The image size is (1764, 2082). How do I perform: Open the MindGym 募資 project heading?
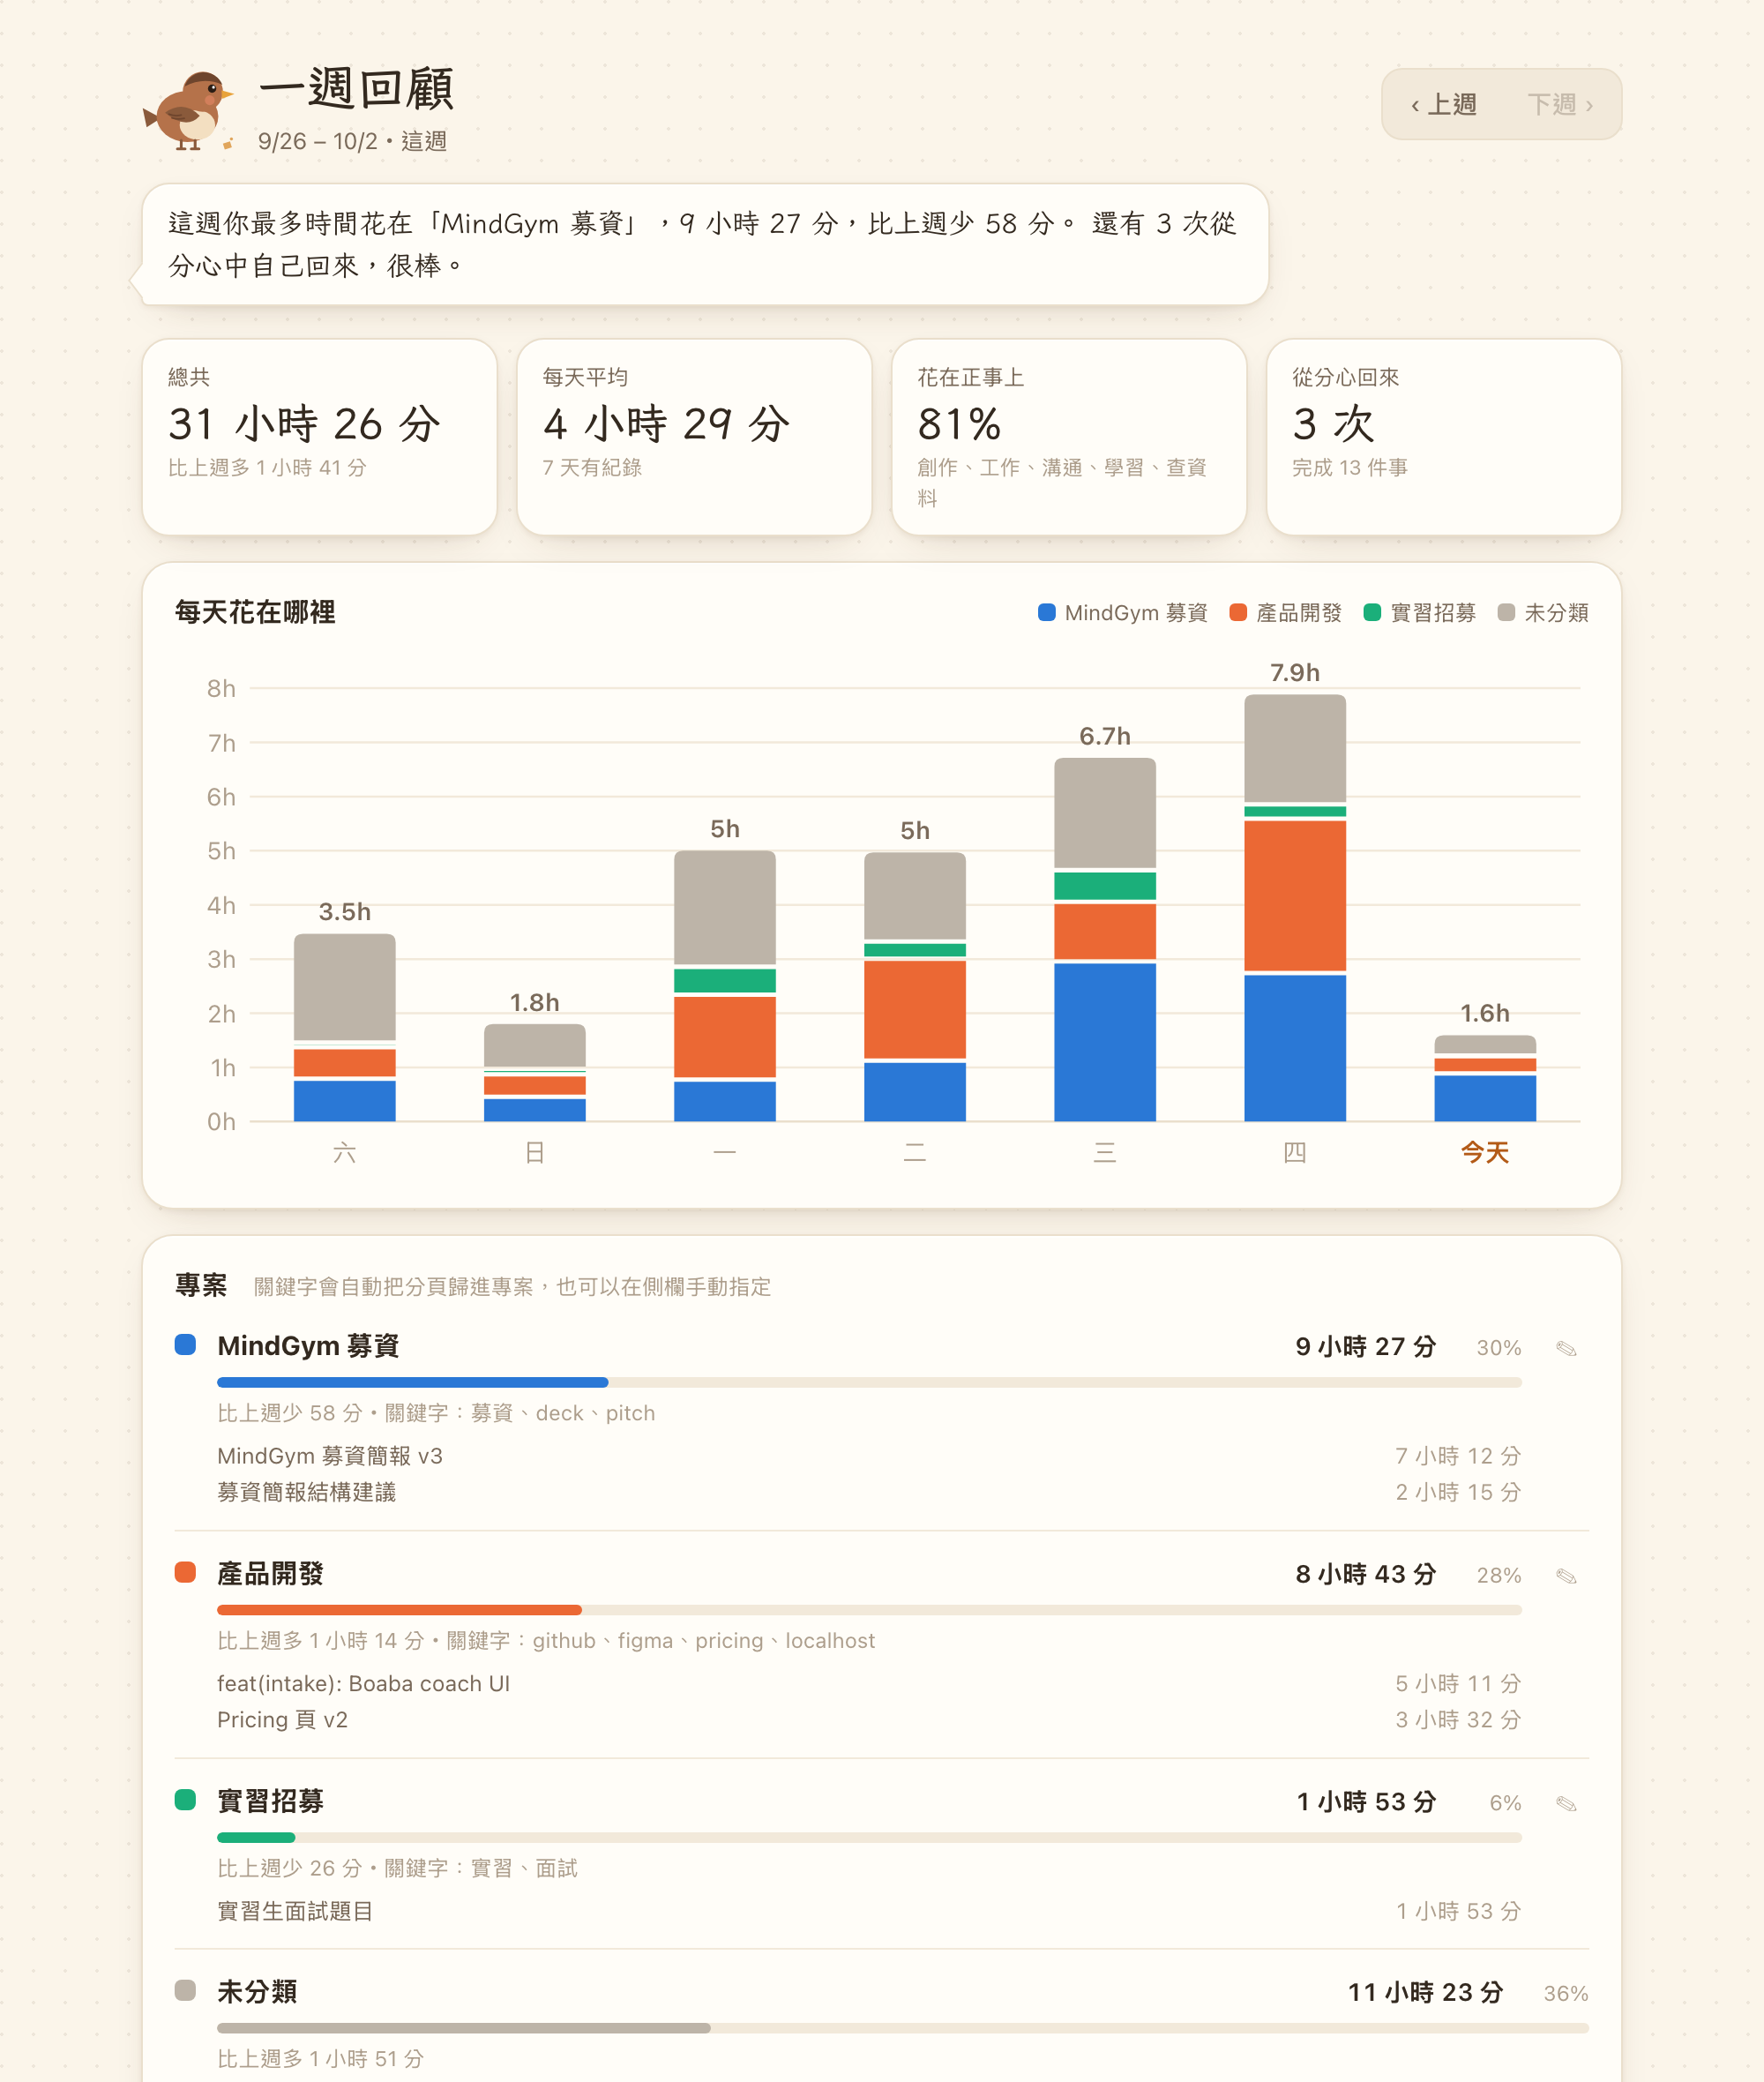pyautogui.click(x=308, y=1346)
